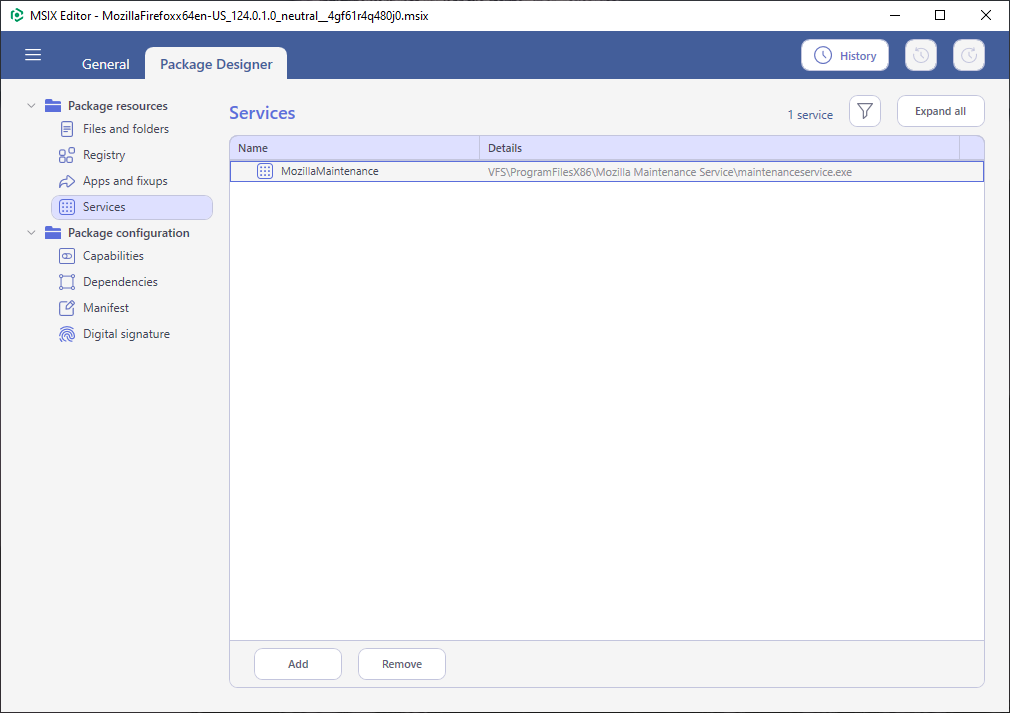Click the Services grid icon in sidebar

tap(66, 207)
